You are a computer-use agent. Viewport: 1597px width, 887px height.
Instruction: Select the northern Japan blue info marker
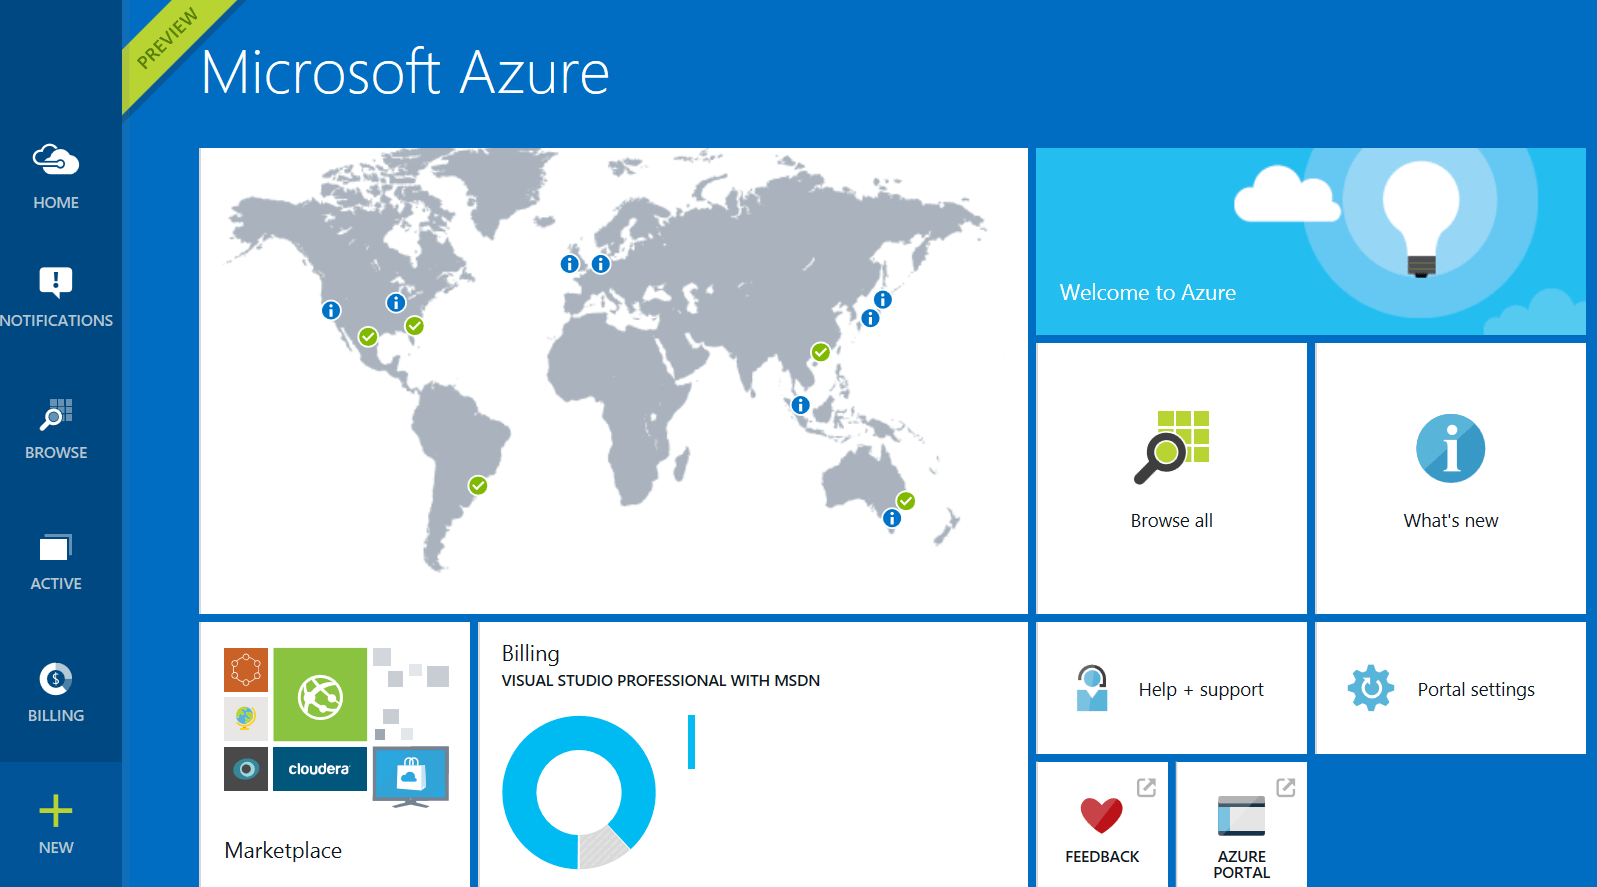pyautogui.click(x=883, y=299)
